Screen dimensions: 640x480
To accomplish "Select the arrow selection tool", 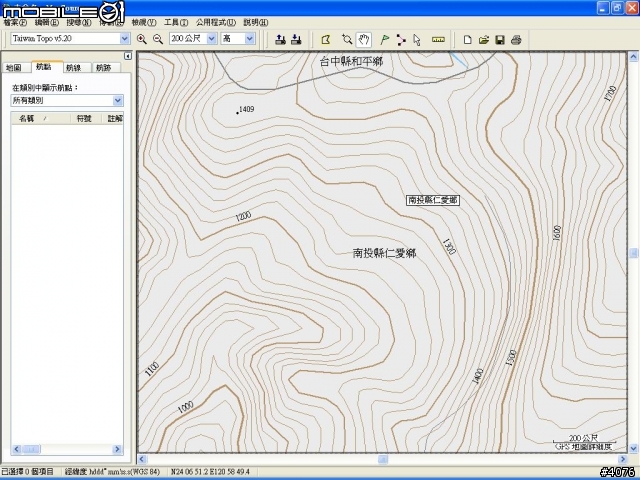I will 417,39.
